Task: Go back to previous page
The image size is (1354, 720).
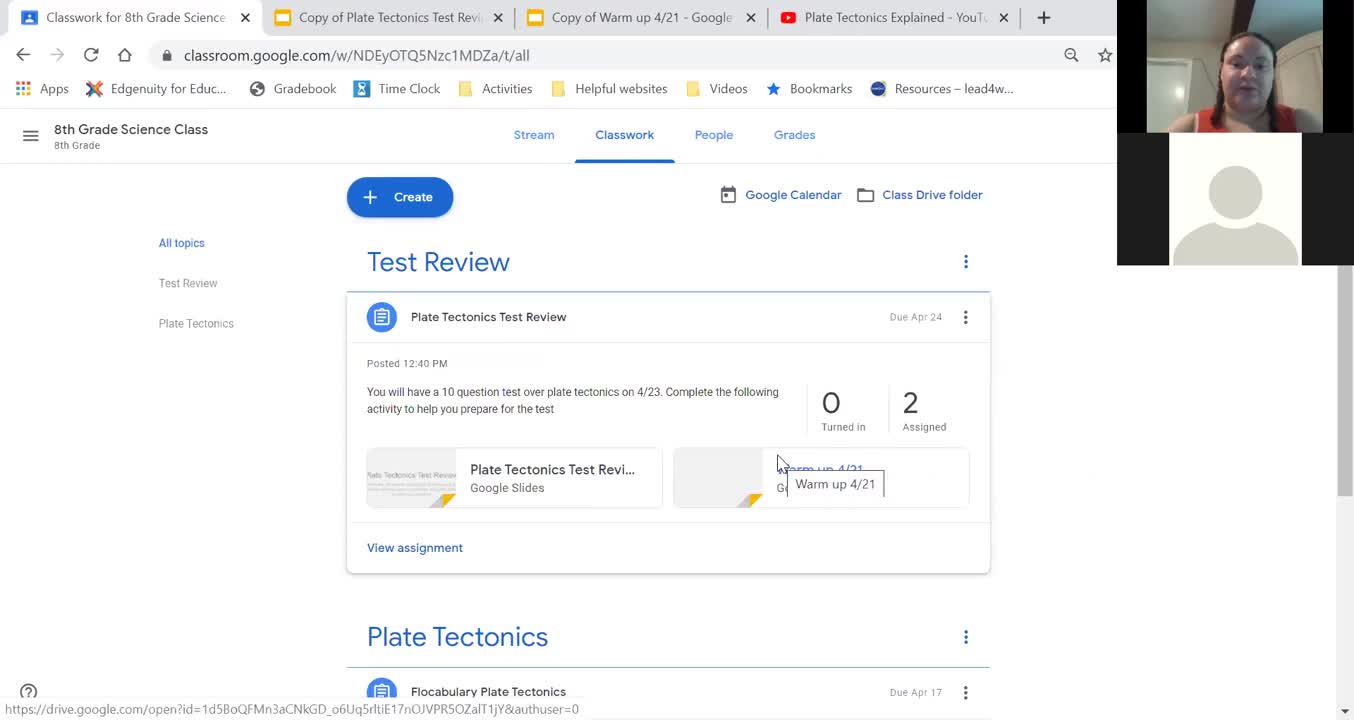Action: 23,55
